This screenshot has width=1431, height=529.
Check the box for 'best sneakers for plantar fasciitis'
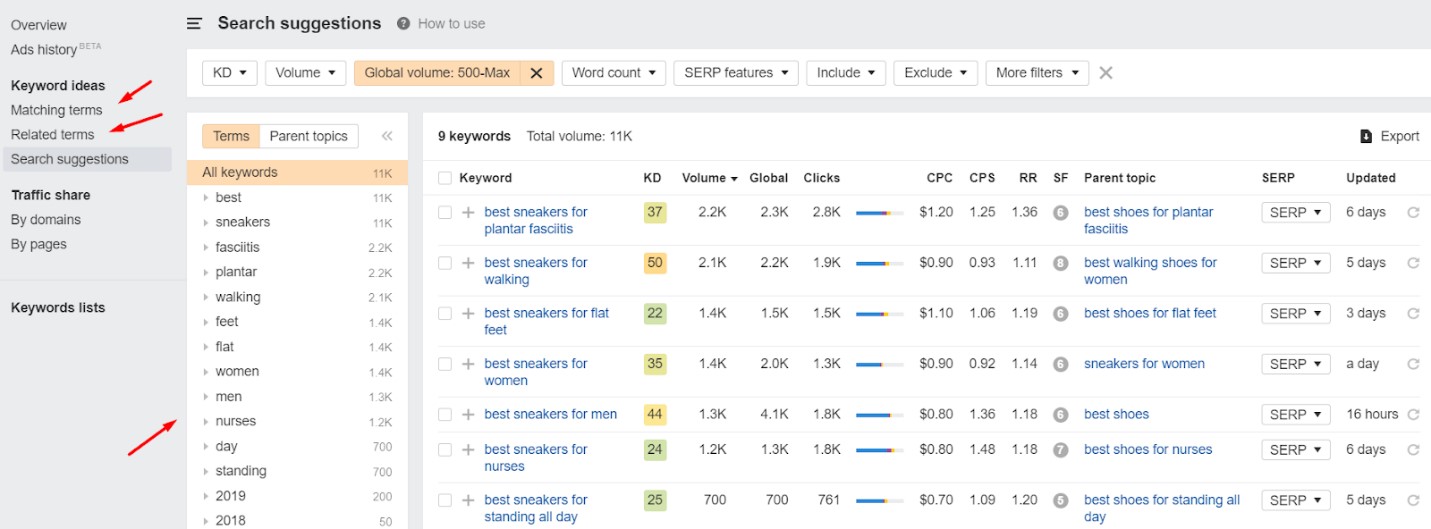(445, 212)
